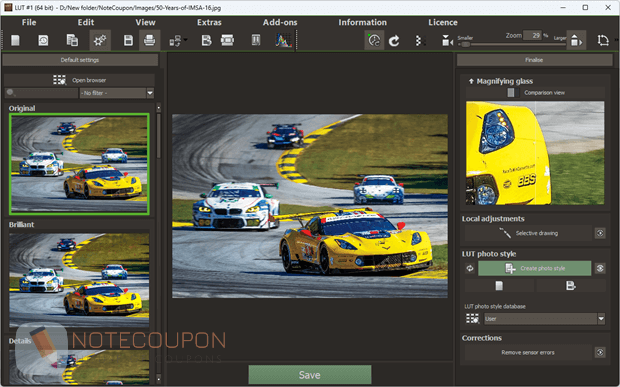The image size is (620, 387).
Task: Open recent files clock-document icon
Action: (x=43, y=40)
